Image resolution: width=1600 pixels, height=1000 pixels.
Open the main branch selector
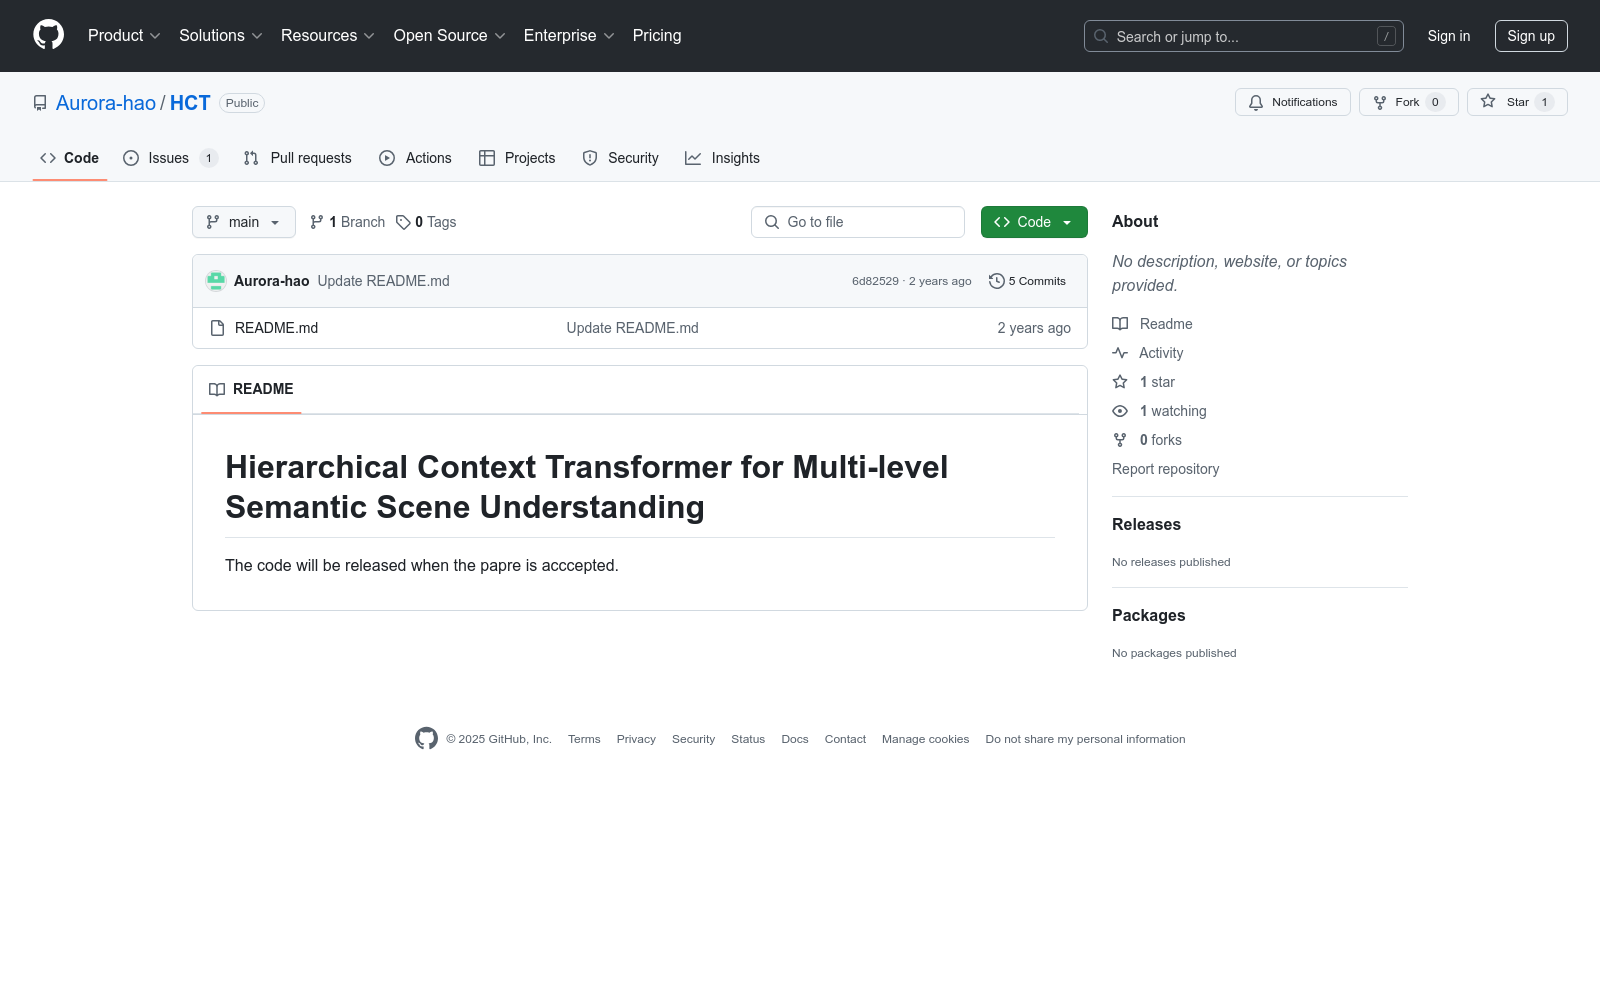244,222
